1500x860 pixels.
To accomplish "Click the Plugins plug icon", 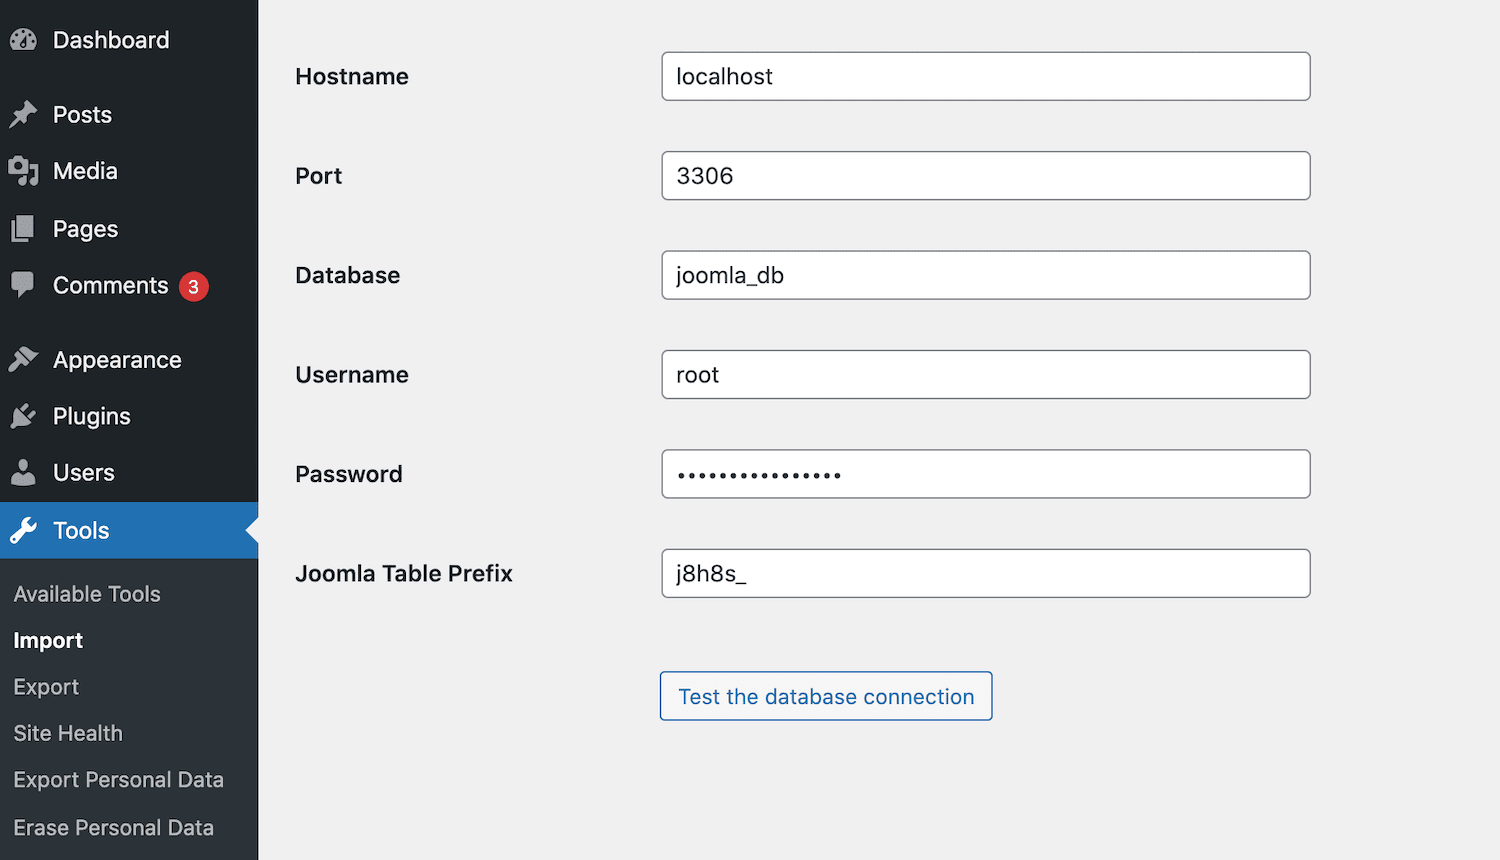I will pos(23,416).
